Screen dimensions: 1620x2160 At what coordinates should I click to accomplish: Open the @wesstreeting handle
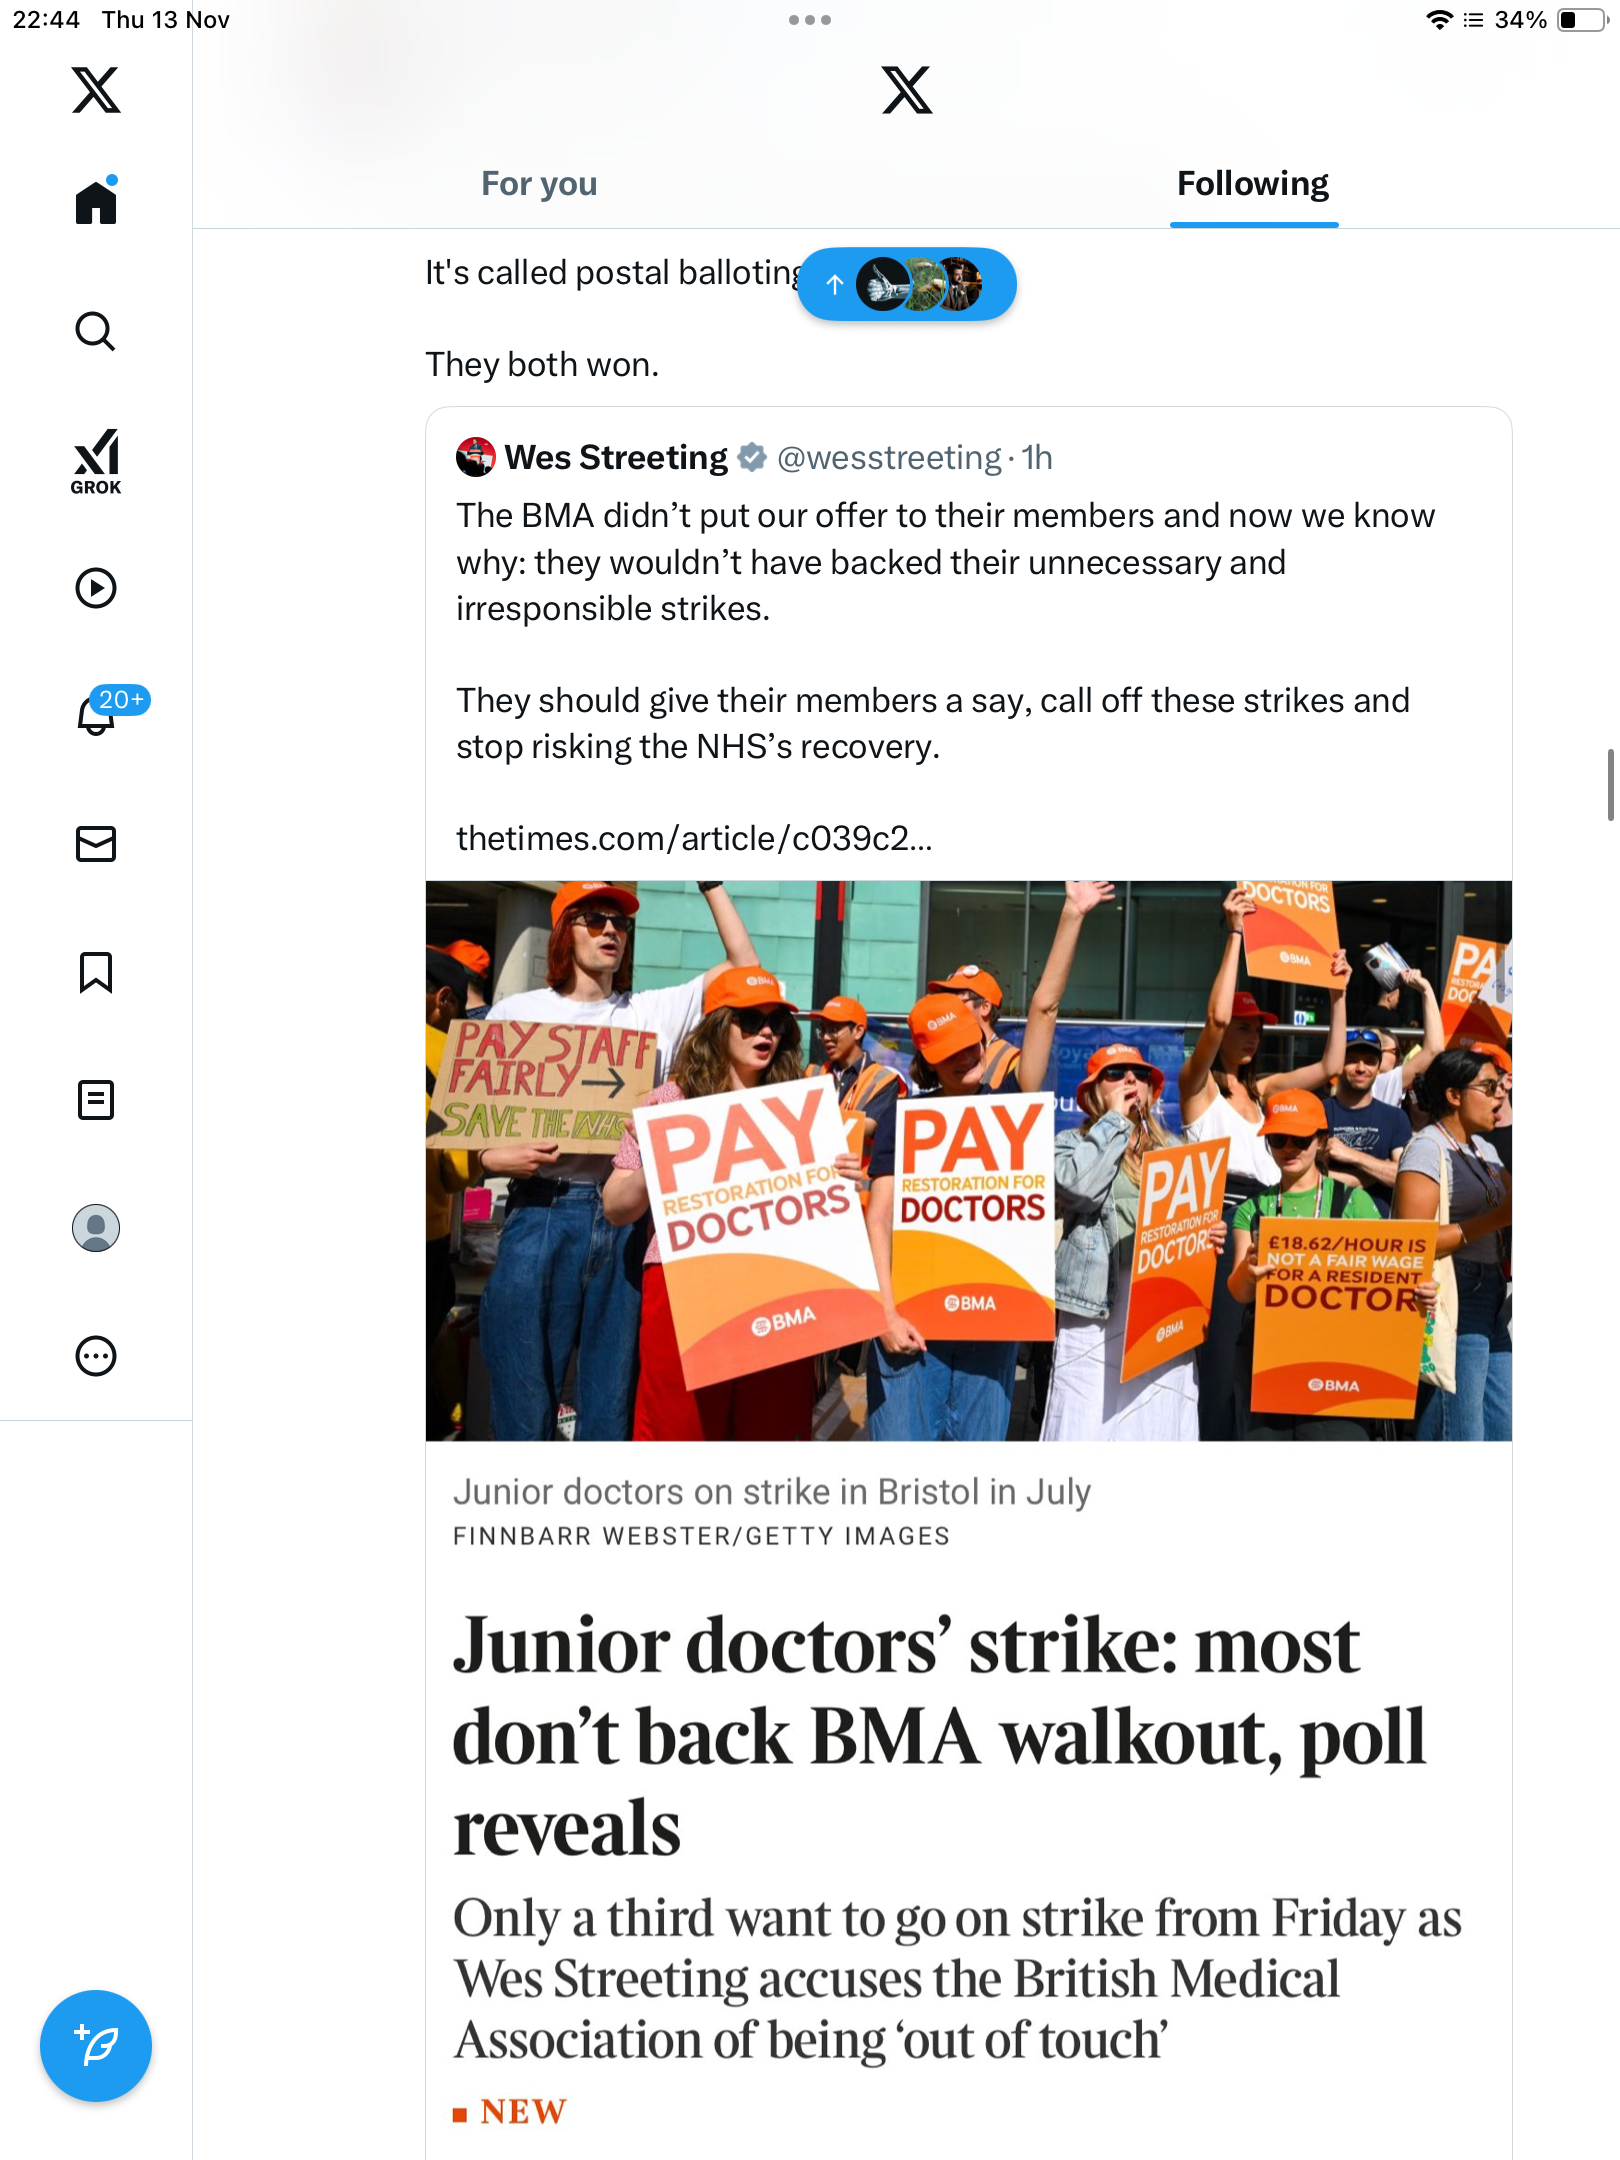pyautogui.click(x=889, y=458)
